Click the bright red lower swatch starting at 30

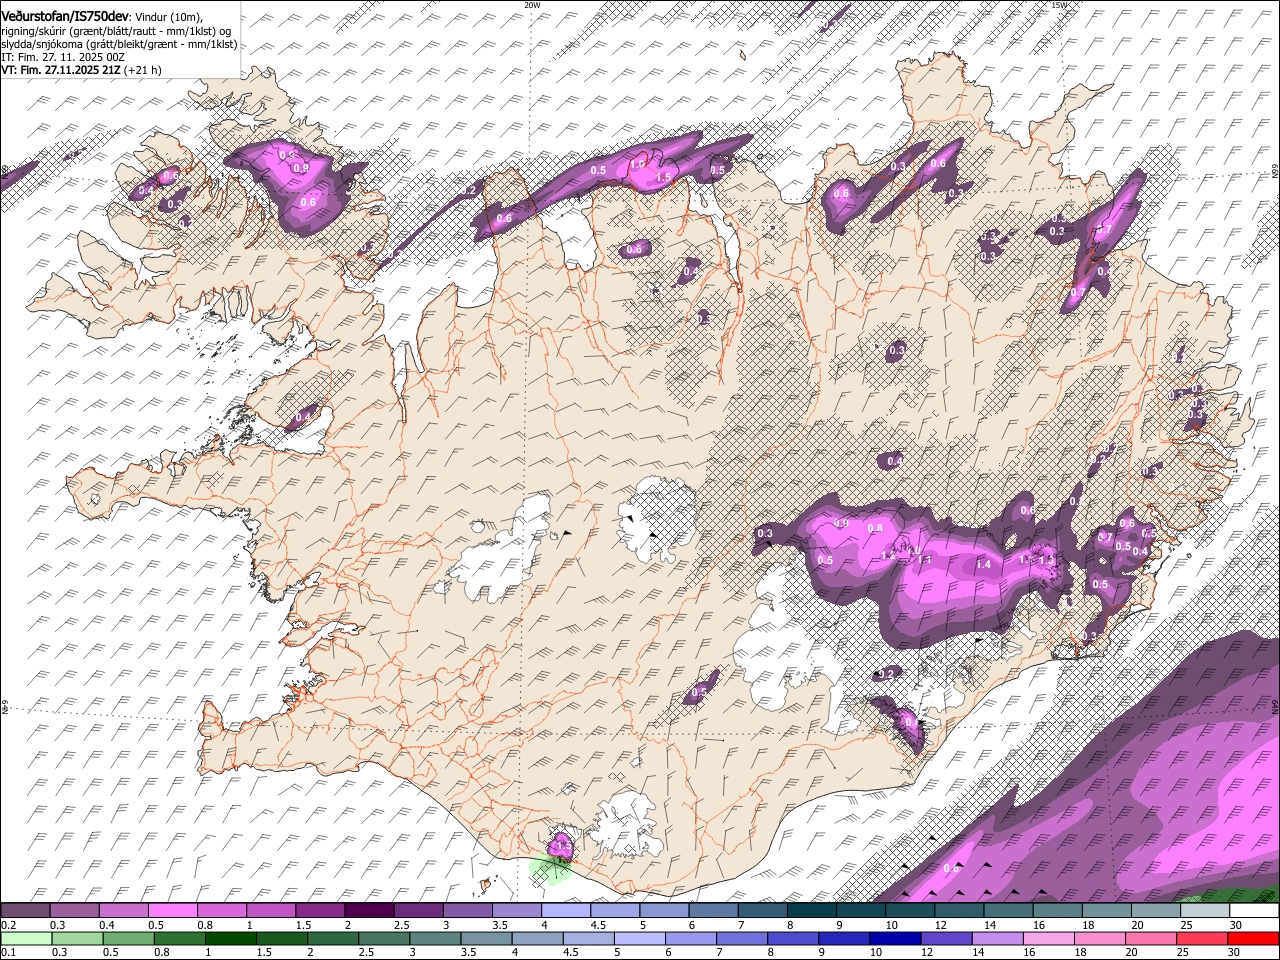click(x=1252, y=938)
